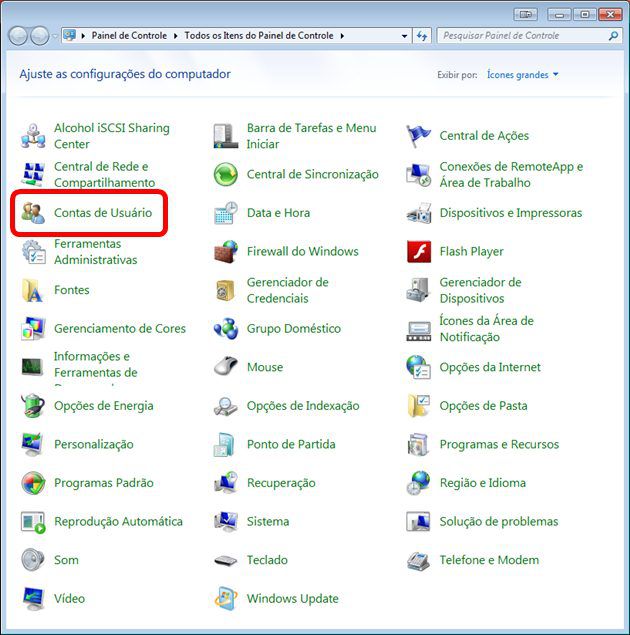Open the recent pages arrow beside navigation buttons
630x635 pixels.
tap(54, 36)
